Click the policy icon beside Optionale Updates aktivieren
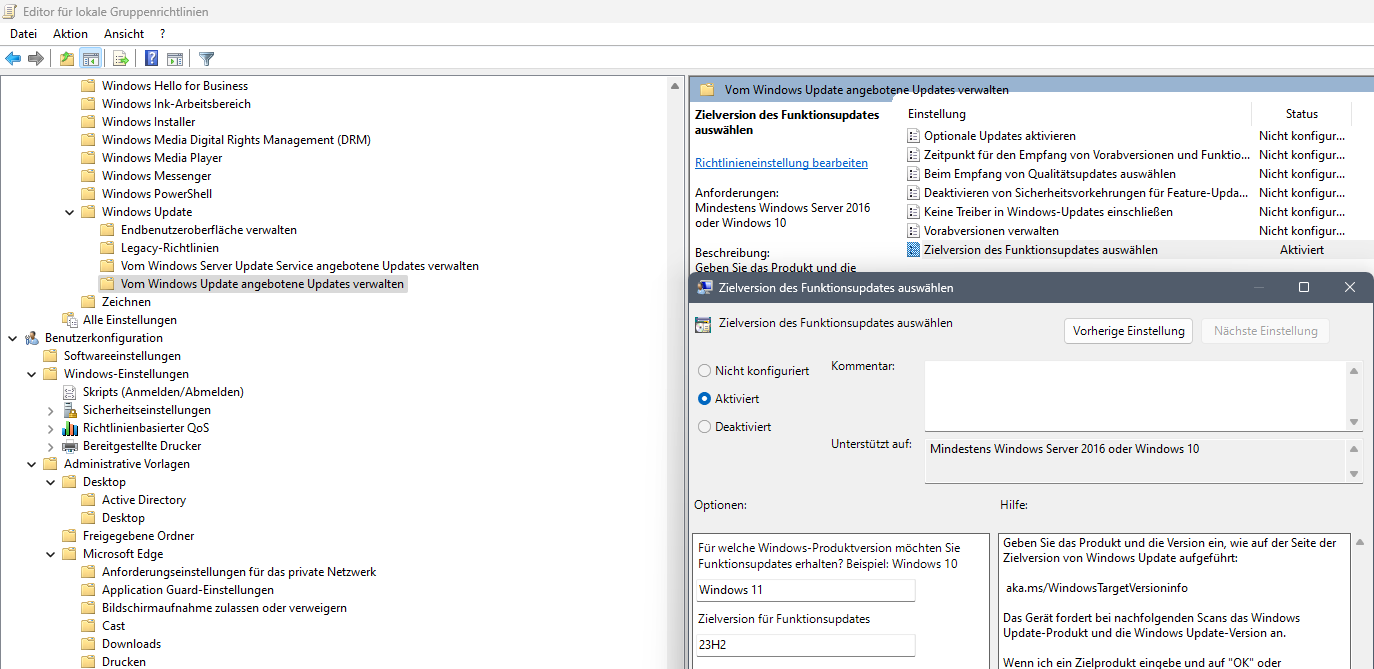 point(913,136)
